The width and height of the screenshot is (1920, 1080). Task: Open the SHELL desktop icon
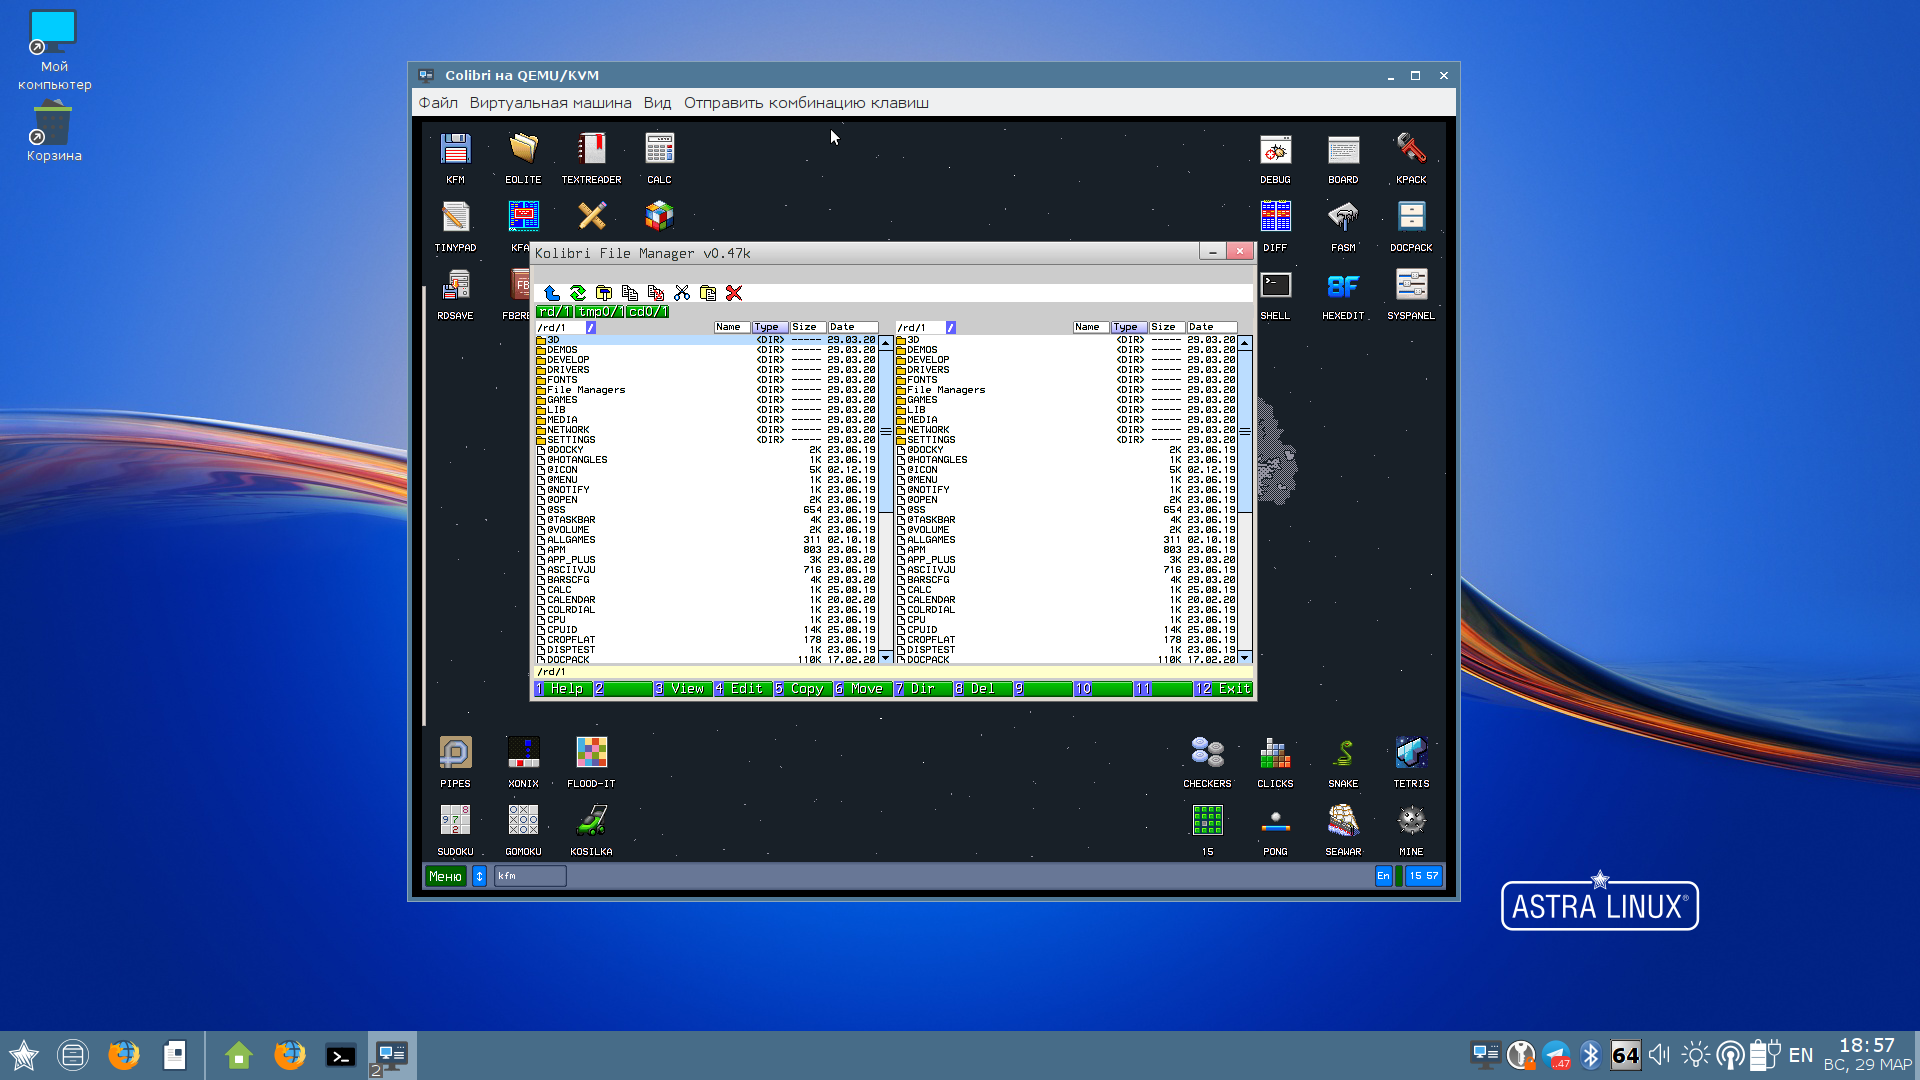1275,285
